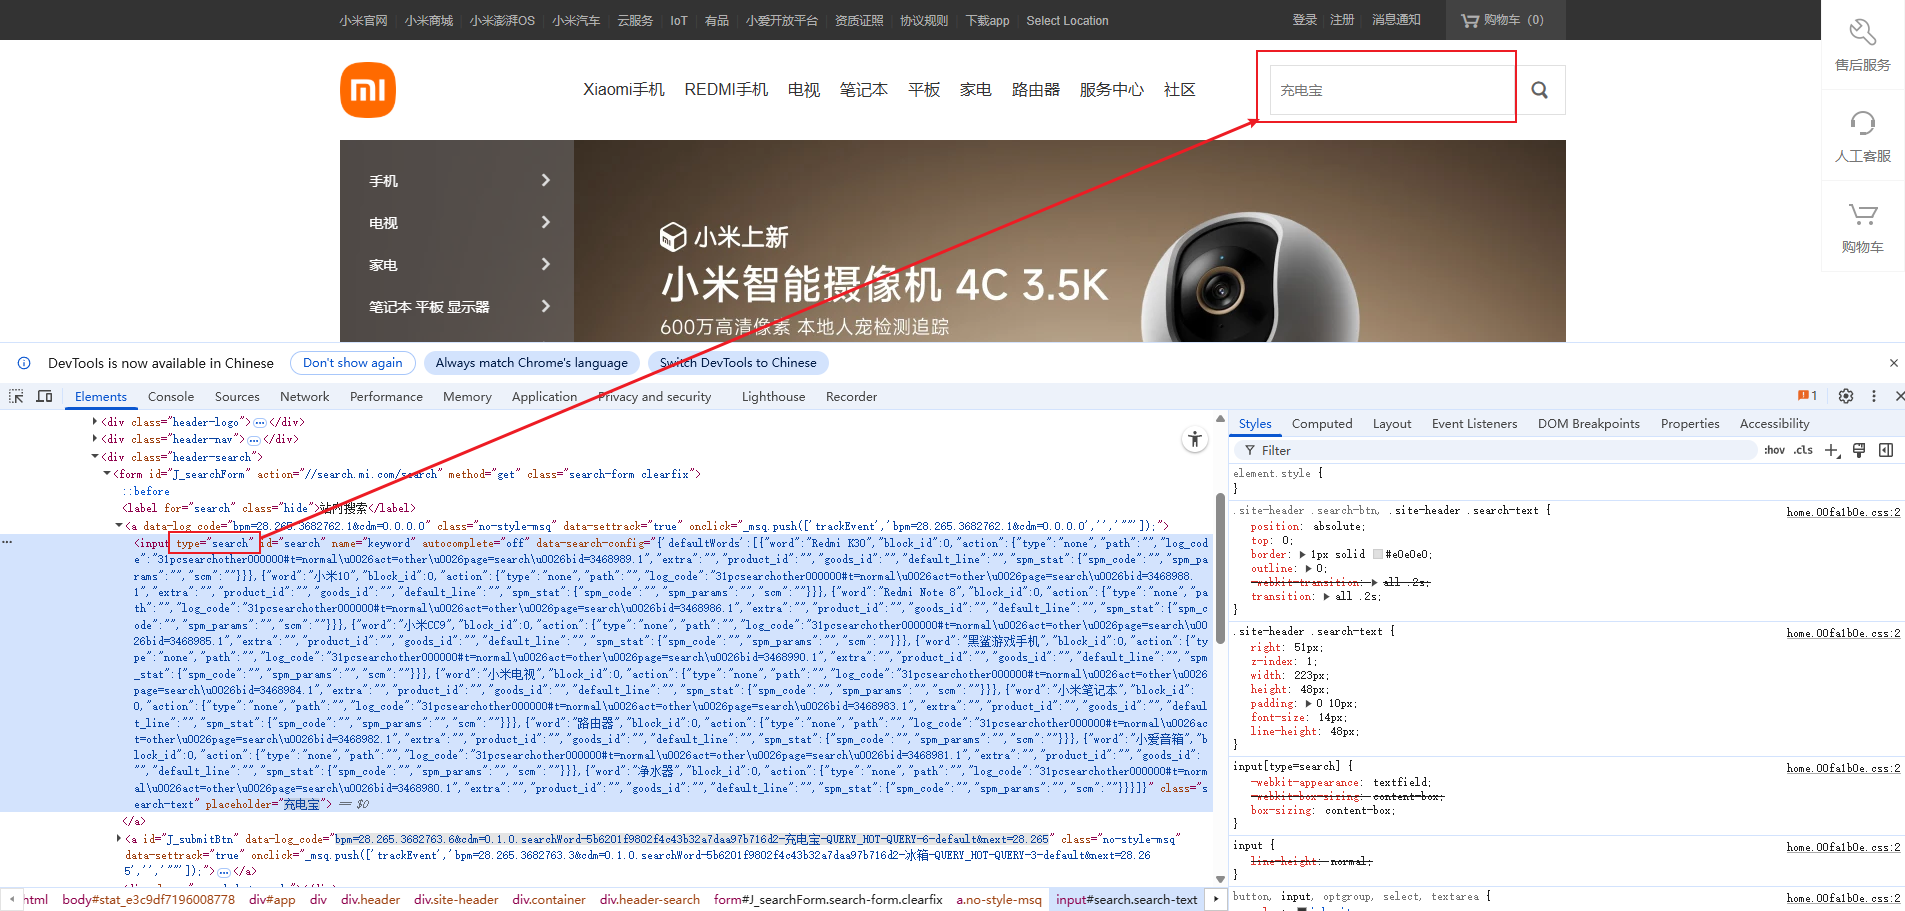1905x911 pixels.
Task: Activate the inspect element picker icon
Action: point(16,397)
